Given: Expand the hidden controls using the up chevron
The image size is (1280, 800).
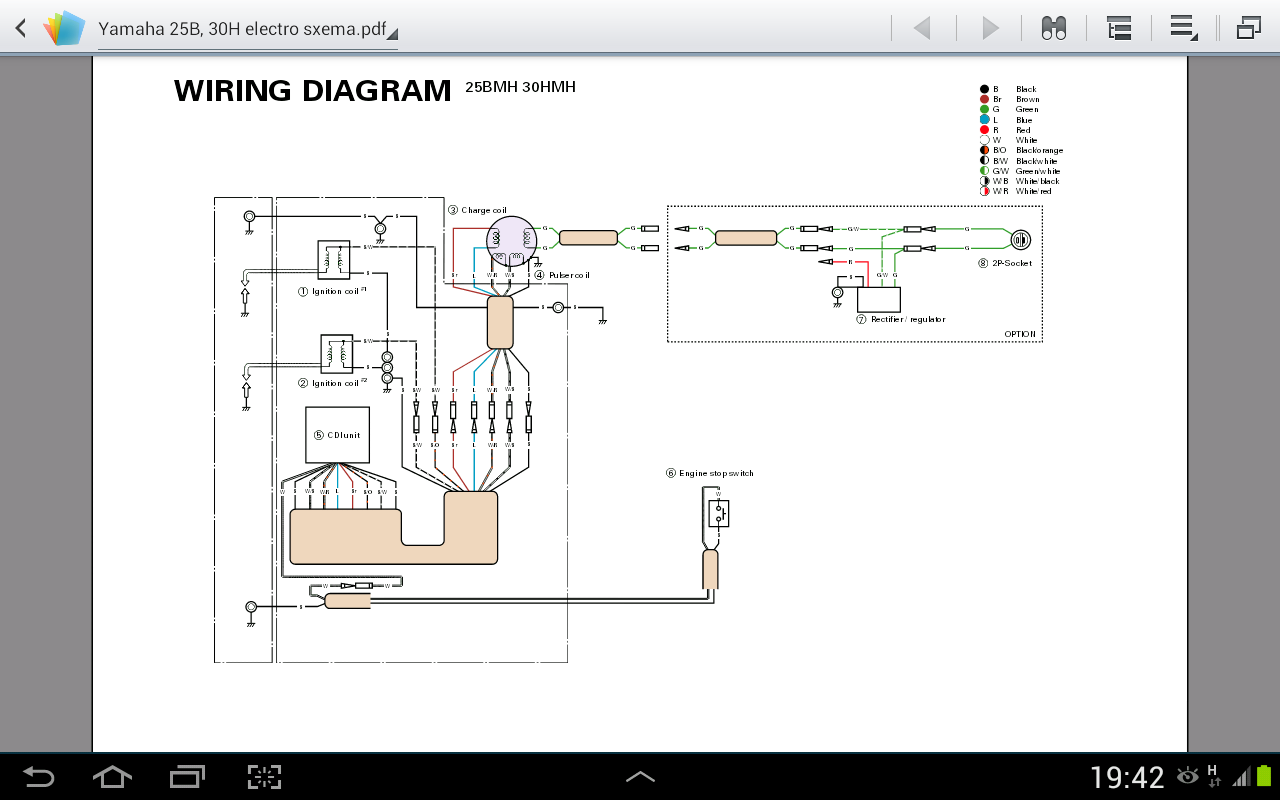Looking at the screenshot, I should 643,776.
